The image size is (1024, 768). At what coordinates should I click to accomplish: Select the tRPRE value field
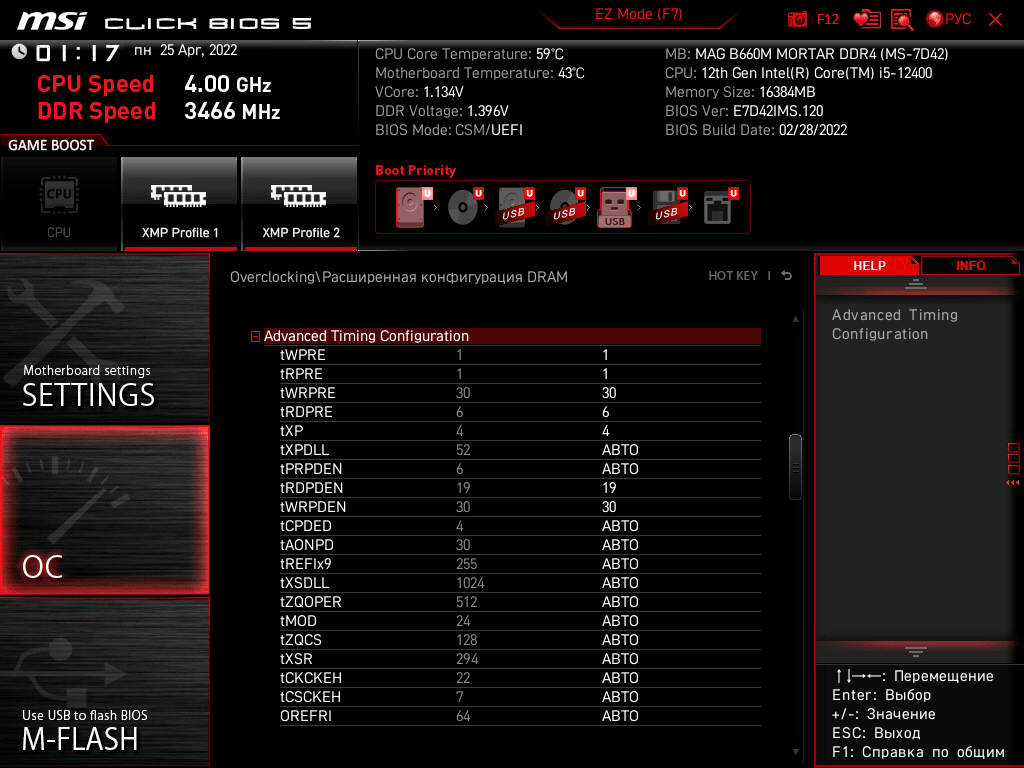(605, 374)
